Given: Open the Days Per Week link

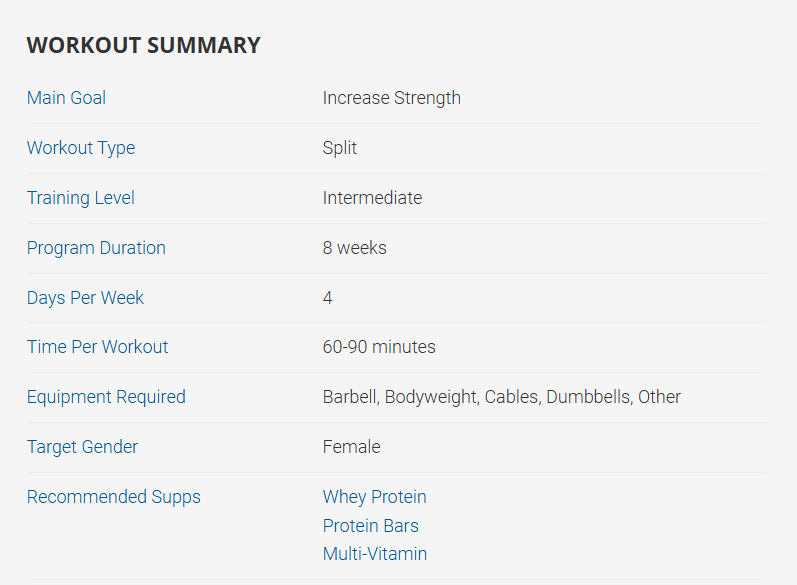Looking at the screenshot, I should pos(85,298).
